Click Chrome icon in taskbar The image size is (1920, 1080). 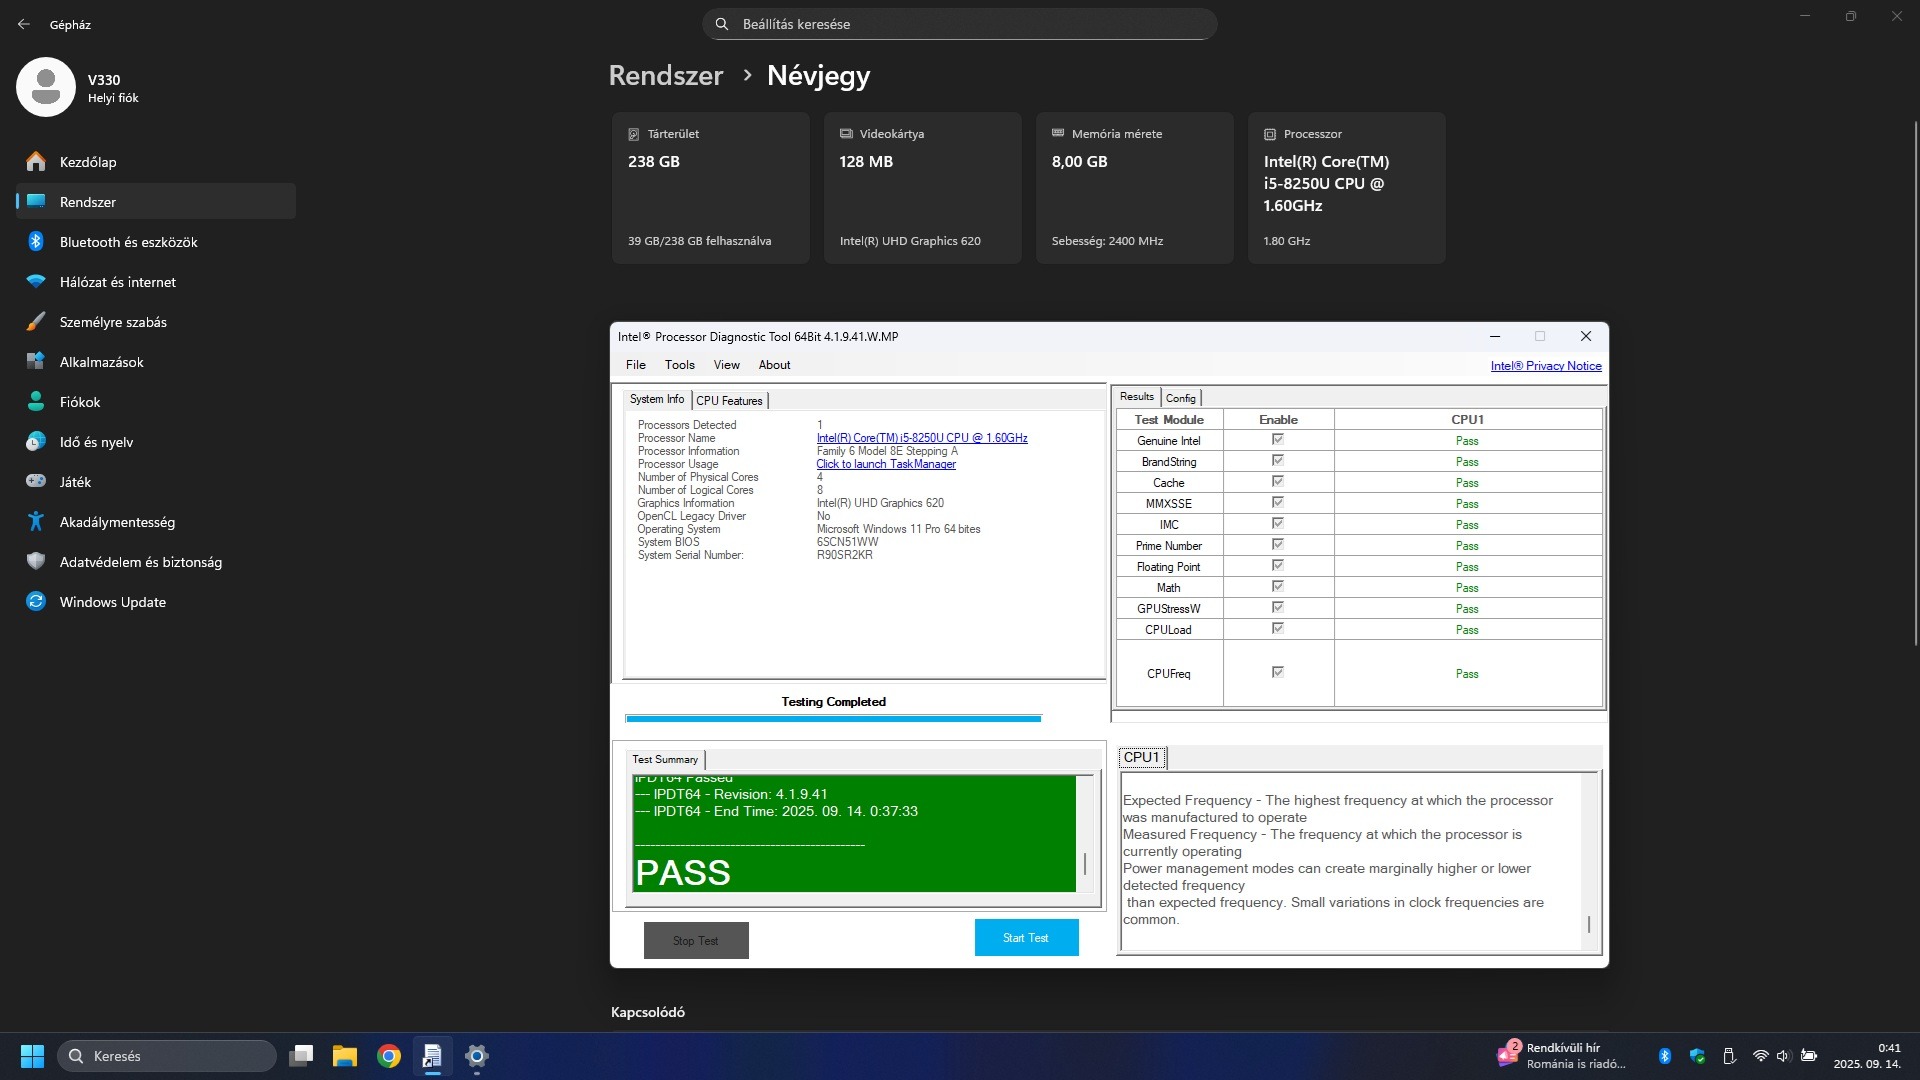tap(389, 1056)
